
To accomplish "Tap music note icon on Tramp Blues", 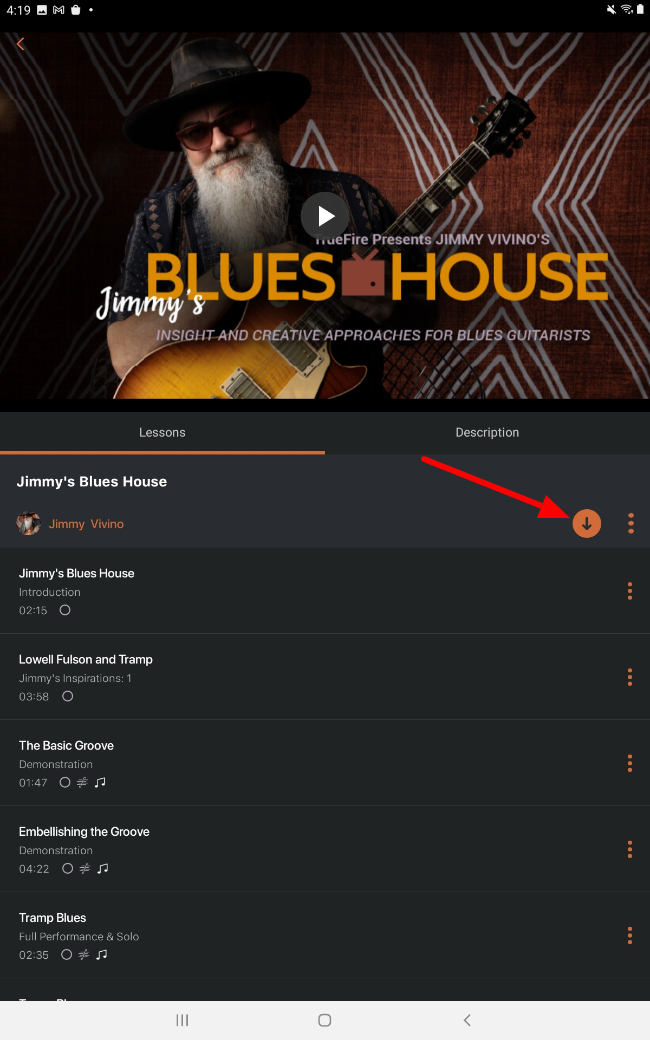I will tap(101, 955).
